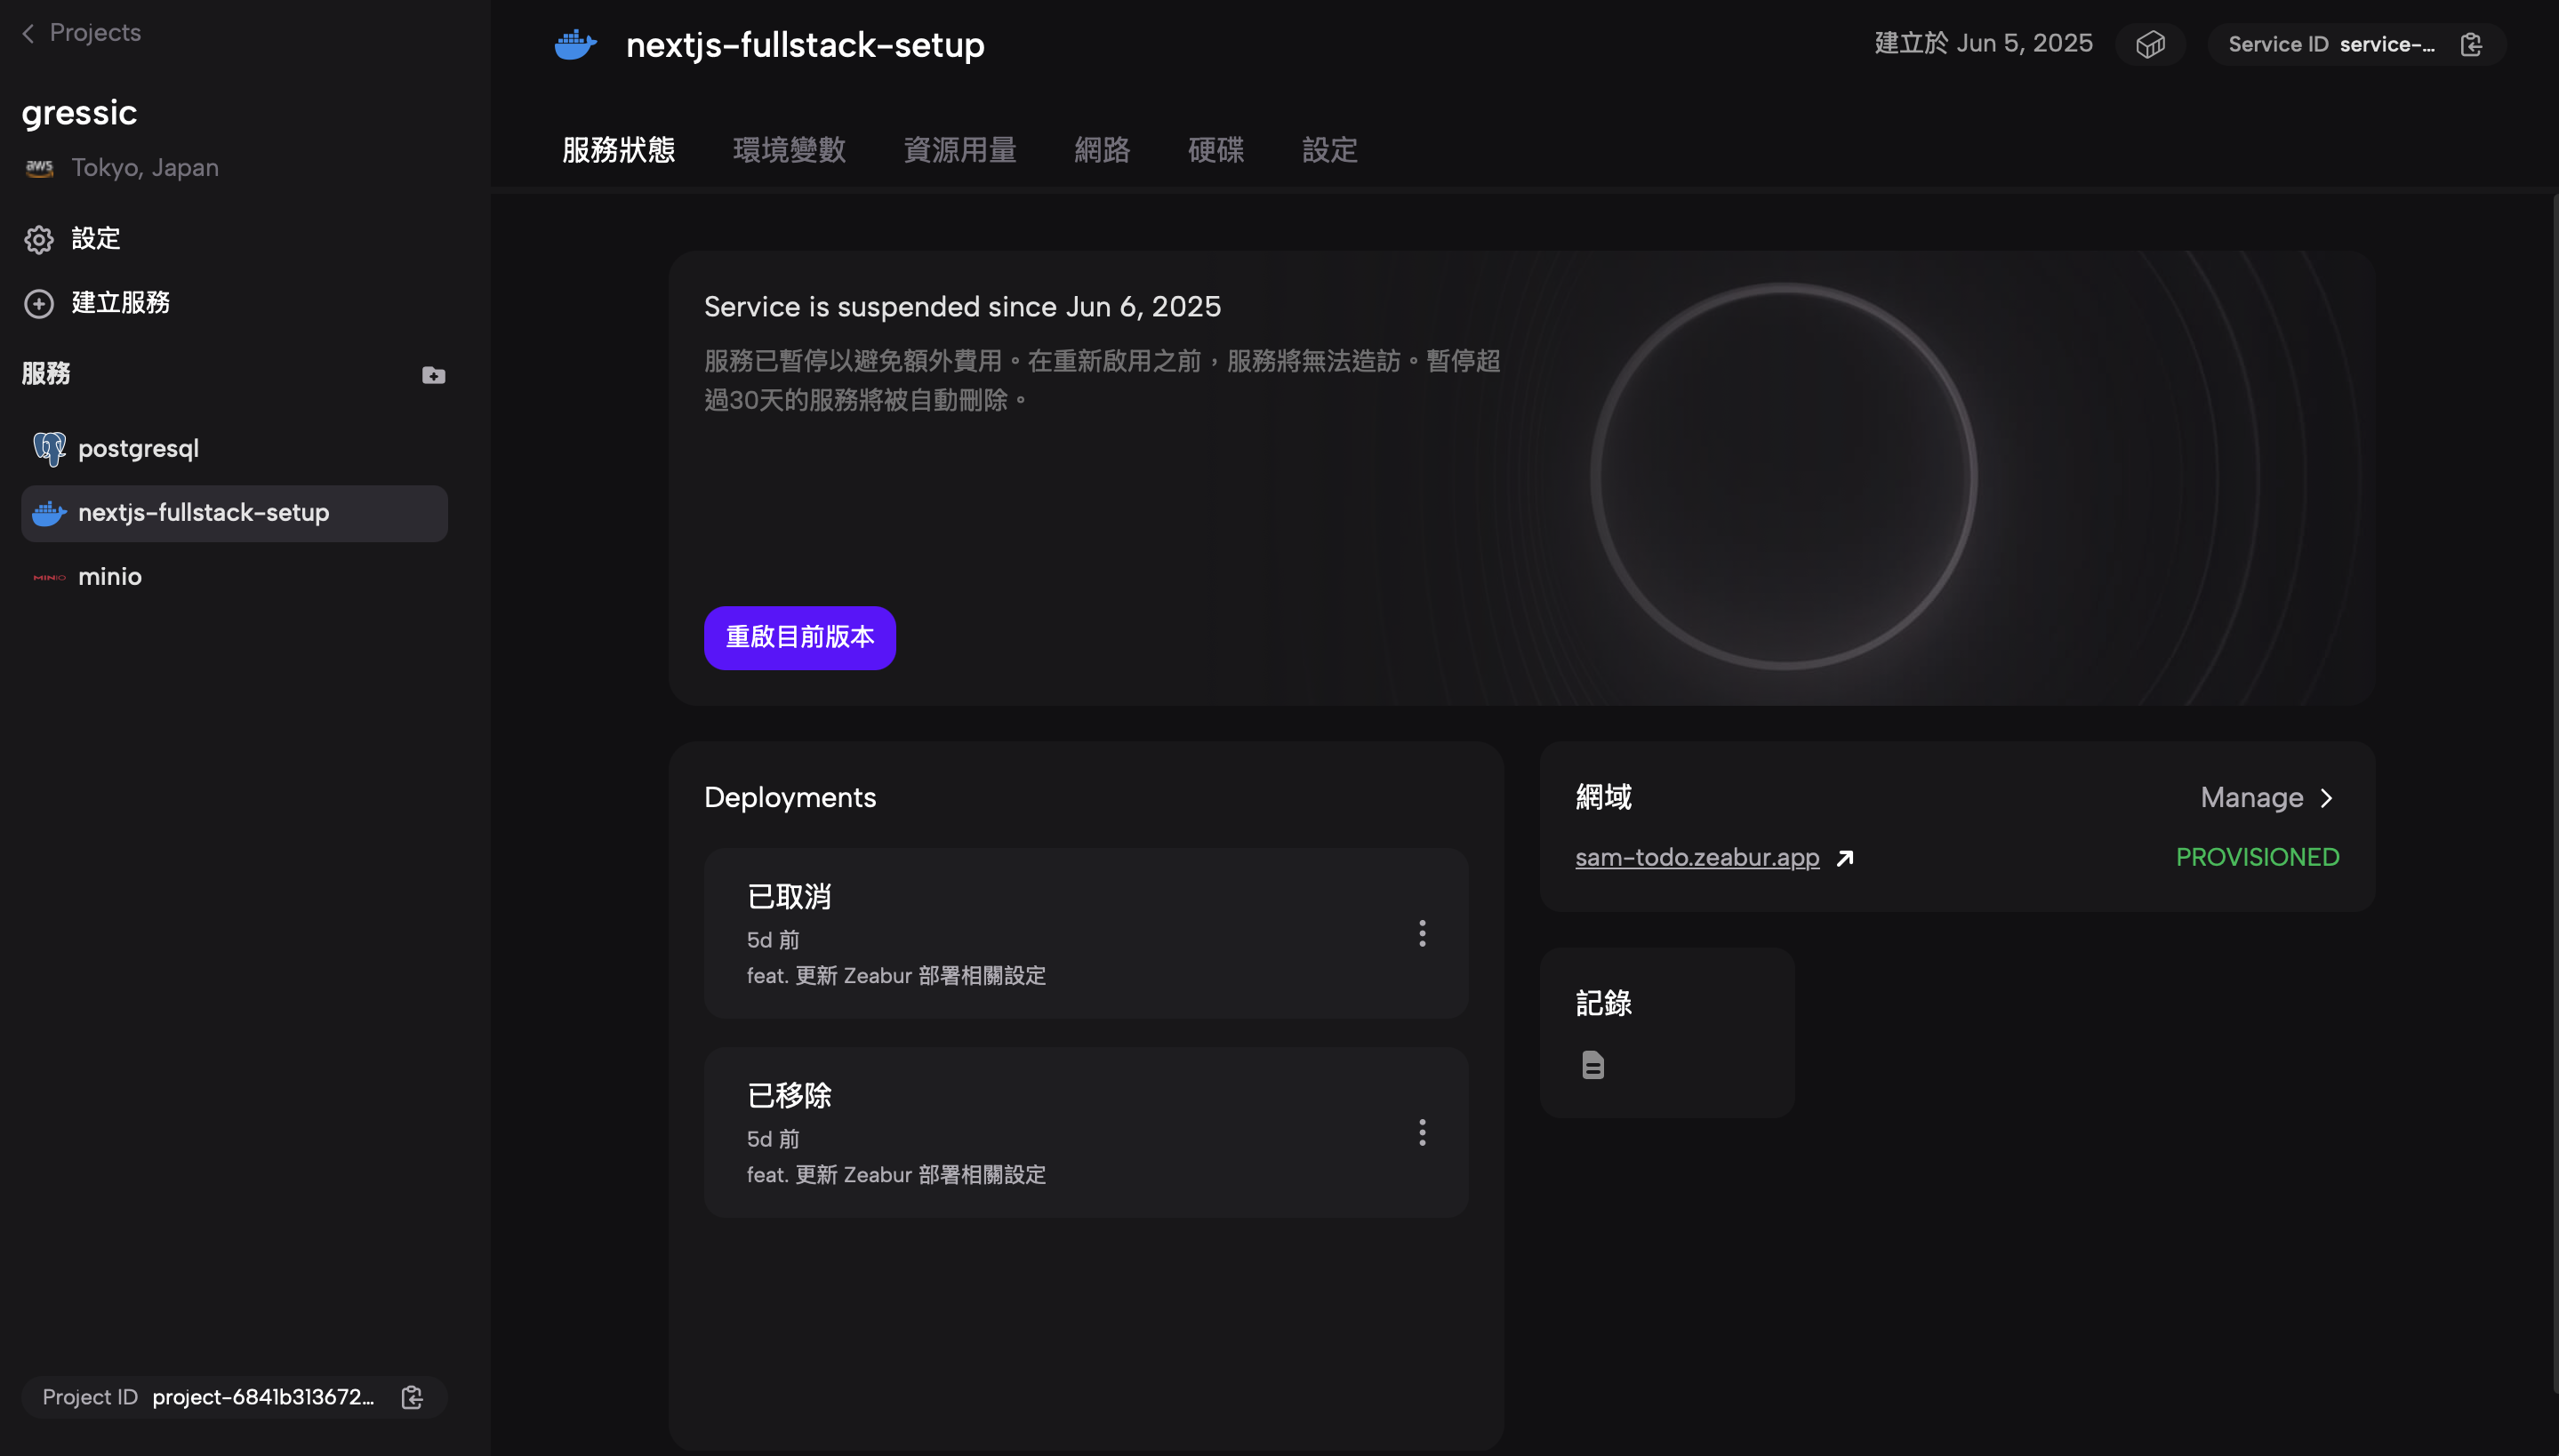
Task: Open options menu for 已移除 deployment
Action: tap(1422, 1132)
